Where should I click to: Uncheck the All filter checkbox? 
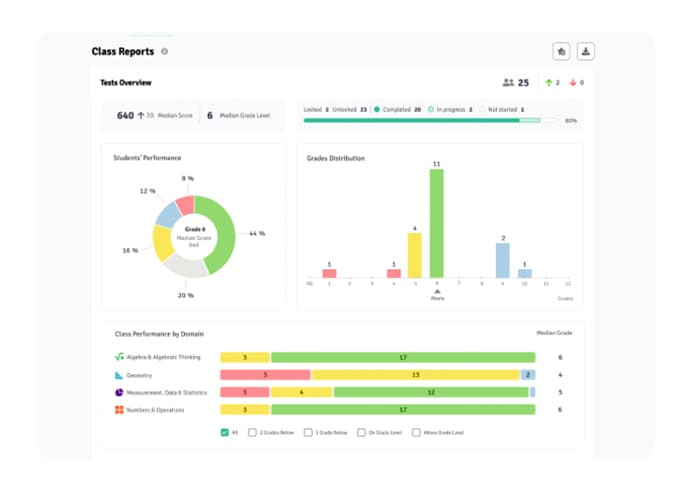224,433
